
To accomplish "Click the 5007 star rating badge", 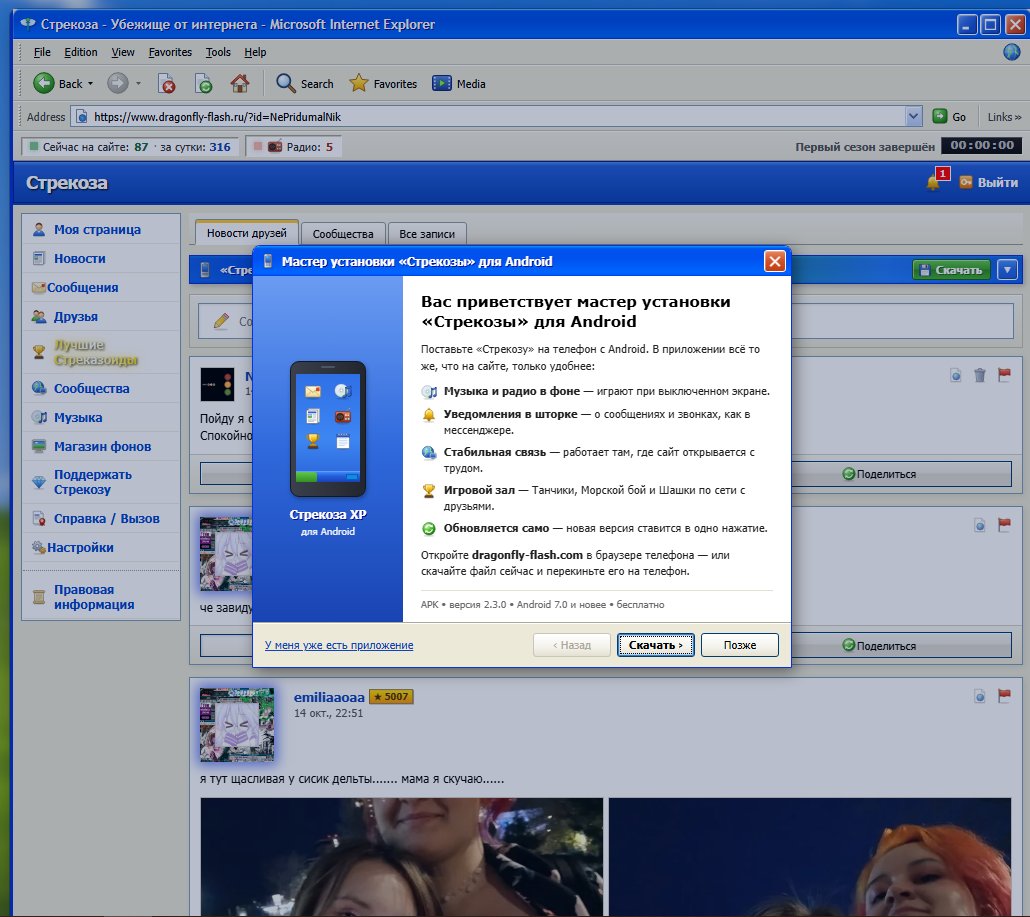I will coord(392,696).
